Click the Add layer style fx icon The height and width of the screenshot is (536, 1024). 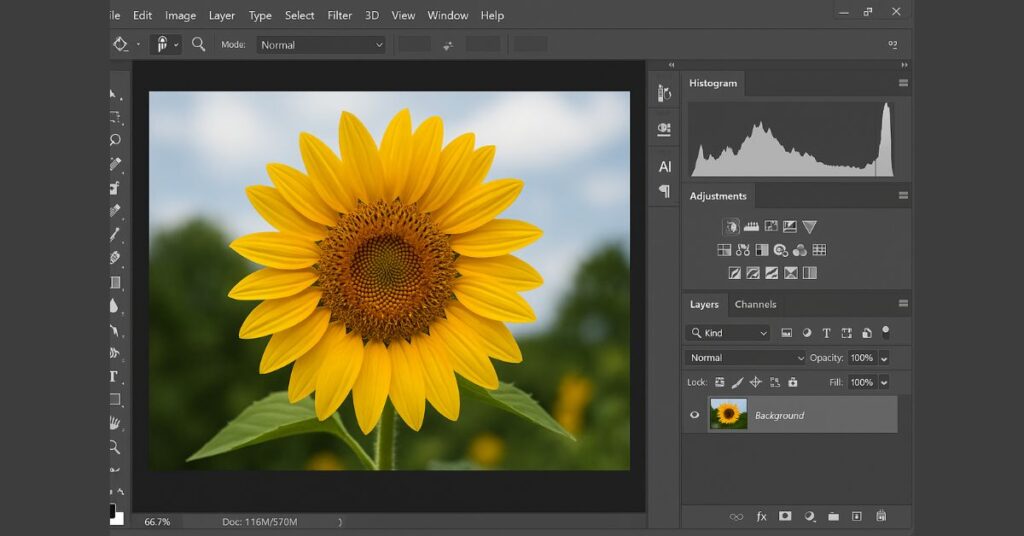coord(761,516)
